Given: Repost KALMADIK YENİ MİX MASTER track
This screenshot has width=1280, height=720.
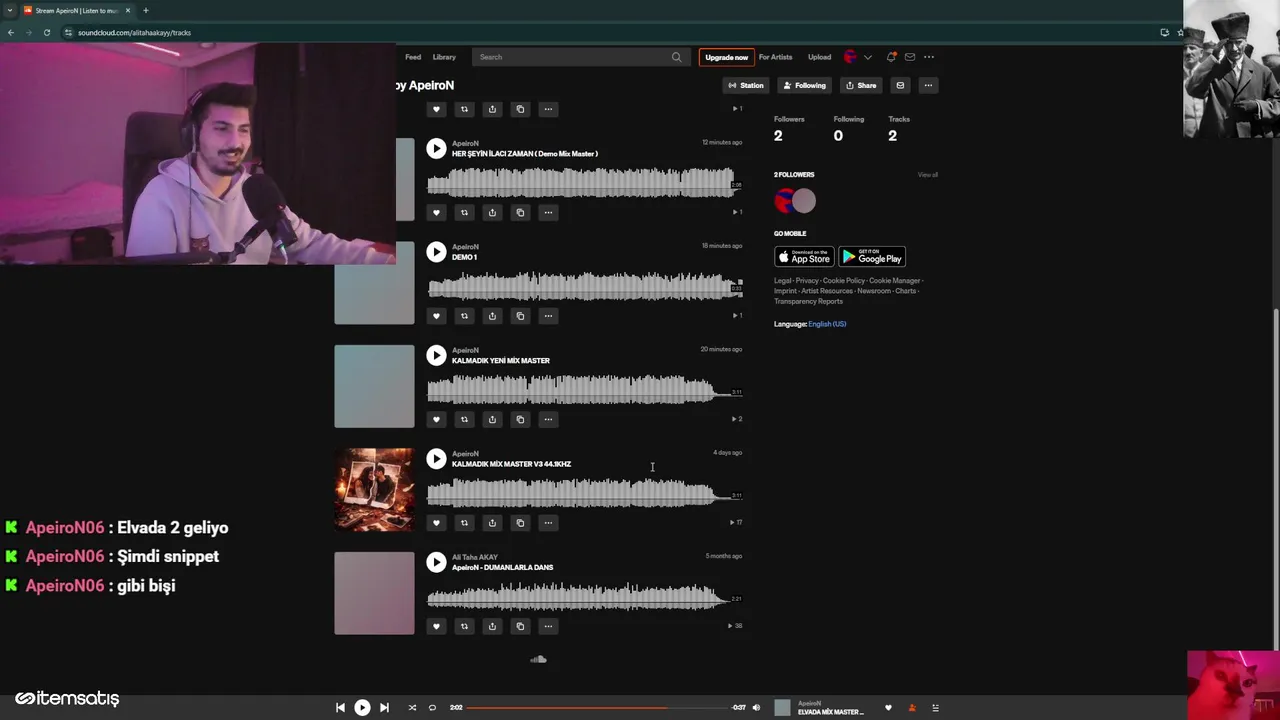Looking at the screenshot, I should coord(464,419).
